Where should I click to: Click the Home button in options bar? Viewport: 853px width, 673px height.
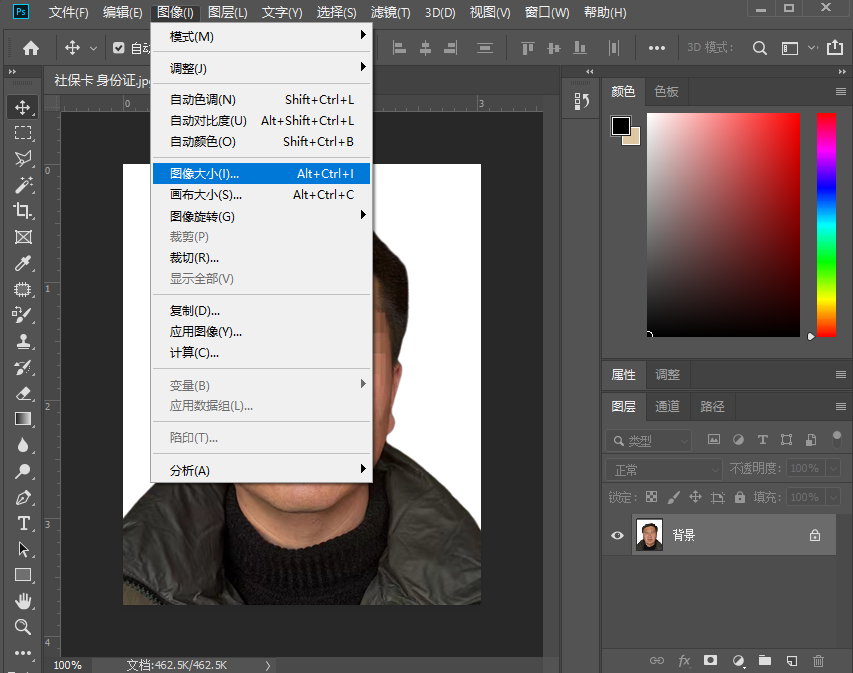coord(30,48)
